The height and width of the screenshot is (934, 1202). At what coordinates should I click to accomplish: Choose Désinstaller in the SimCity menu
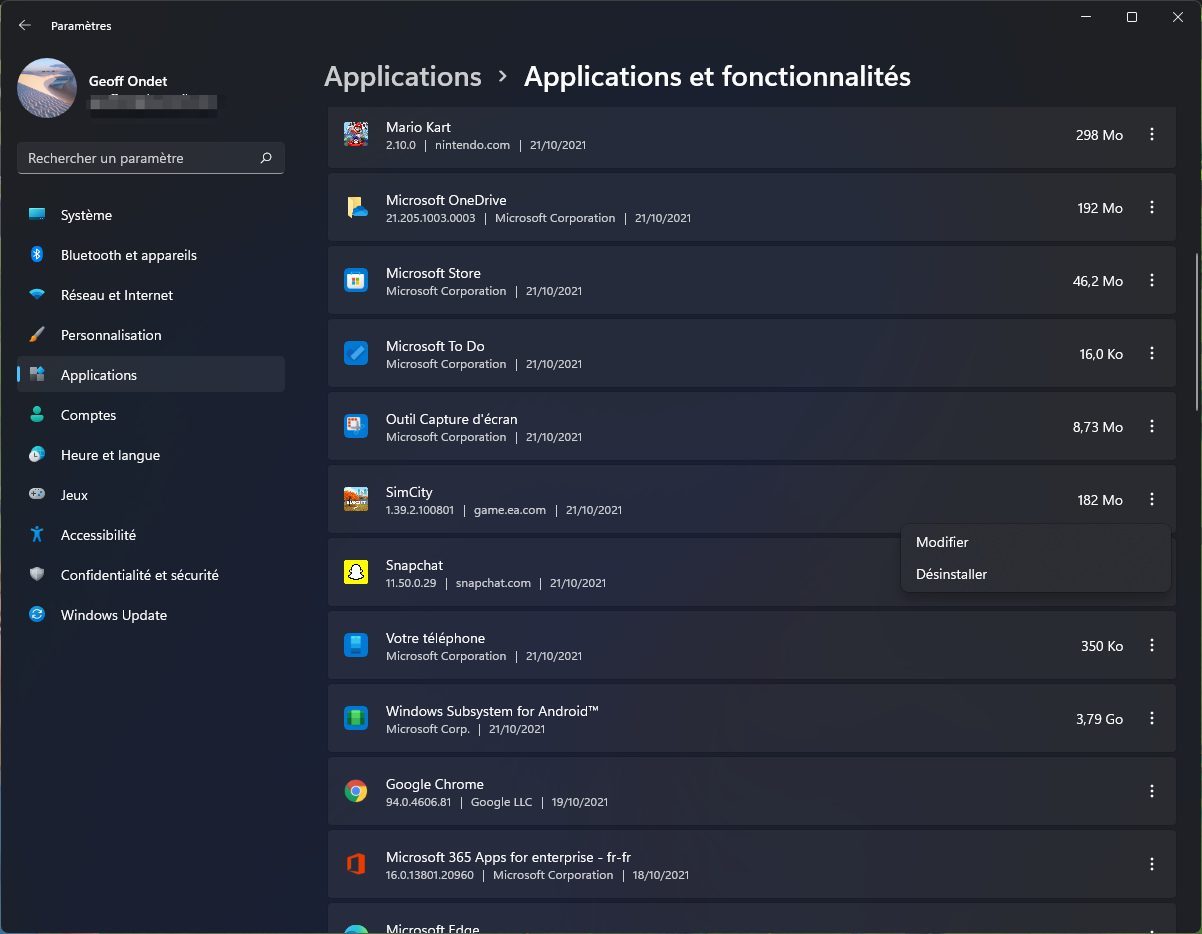pyautogui.click(x=1035, y=574)
